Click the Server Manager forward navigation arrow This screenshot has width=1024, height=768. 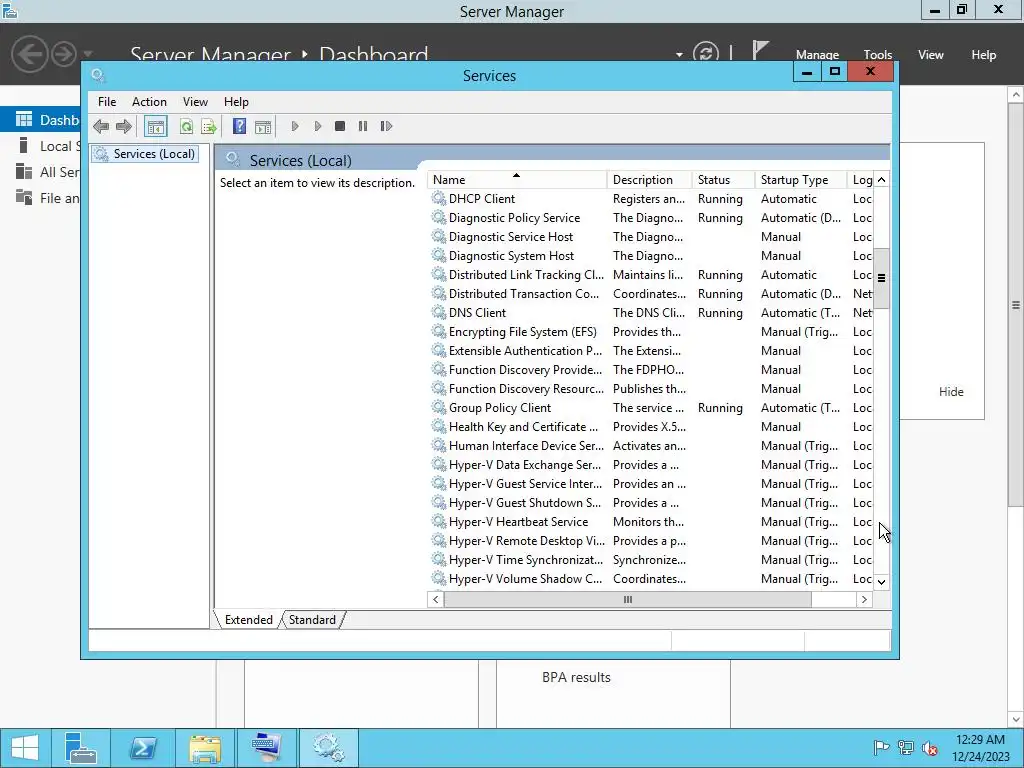point(64,54)
